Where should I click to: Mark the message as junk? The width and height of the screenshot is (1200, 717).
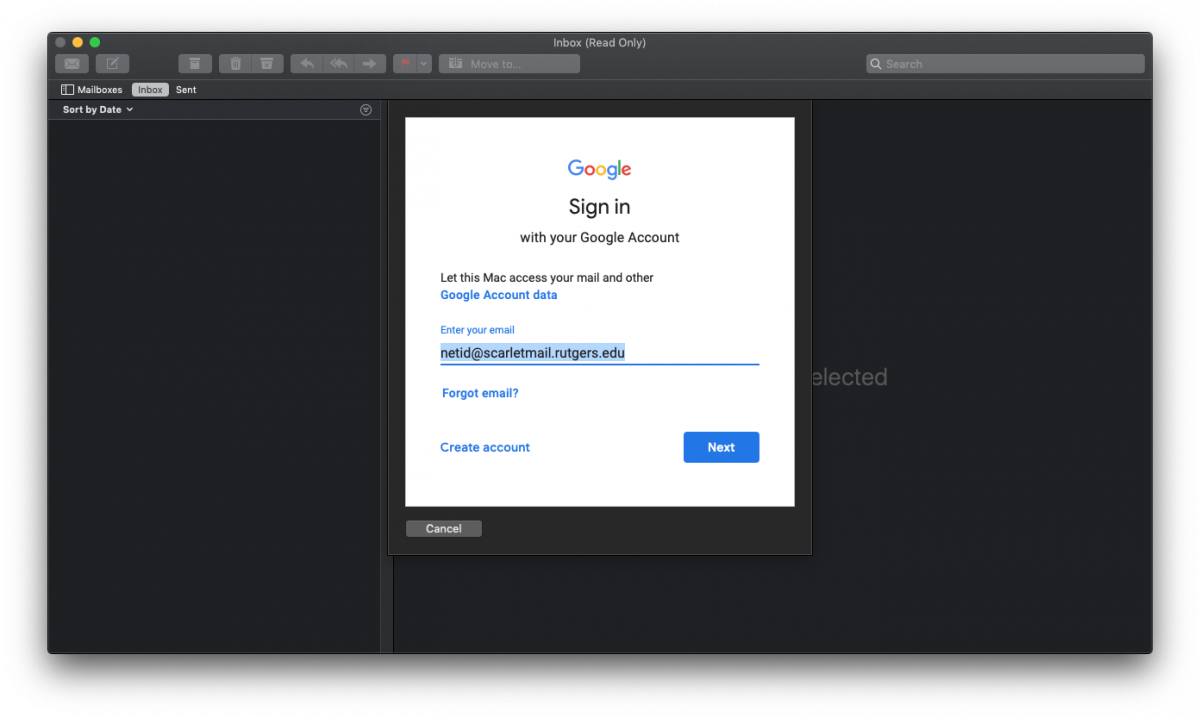click(x=267, y=63)
